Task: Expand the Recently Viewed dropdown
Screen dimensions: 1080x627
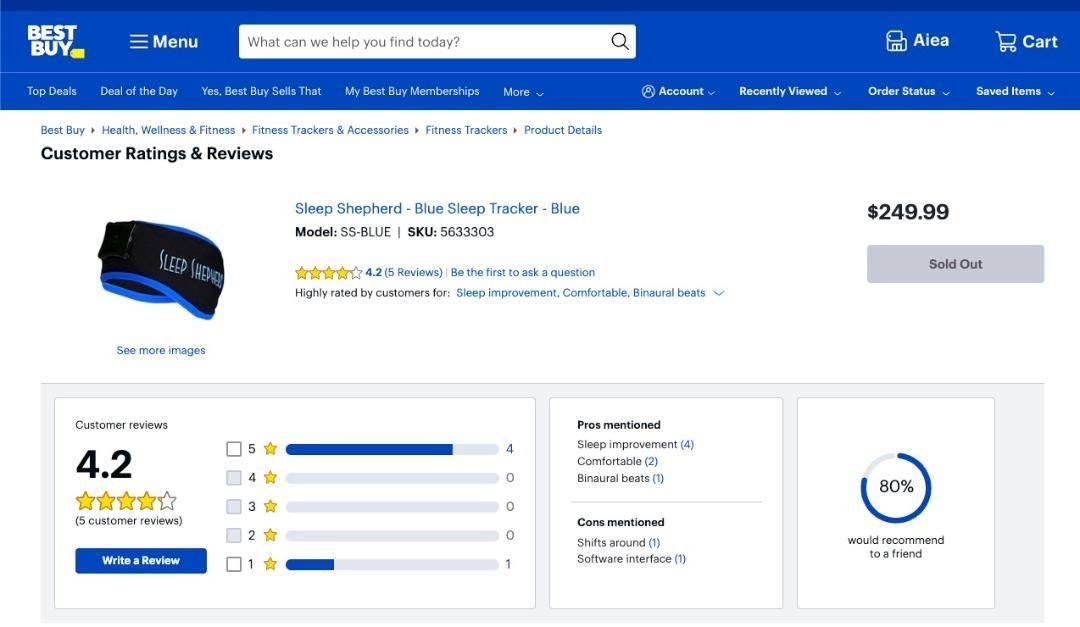Action: click(x=790, y=92)
